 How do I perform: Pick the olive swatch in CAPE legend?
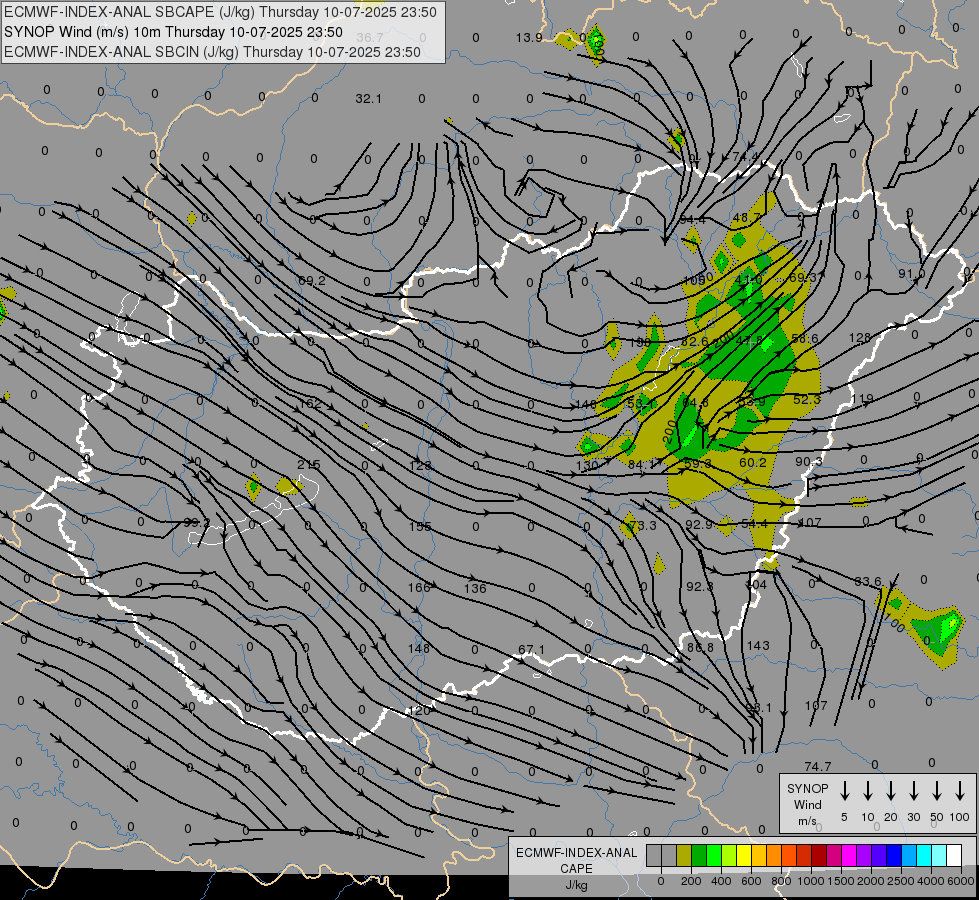[684, 856]
